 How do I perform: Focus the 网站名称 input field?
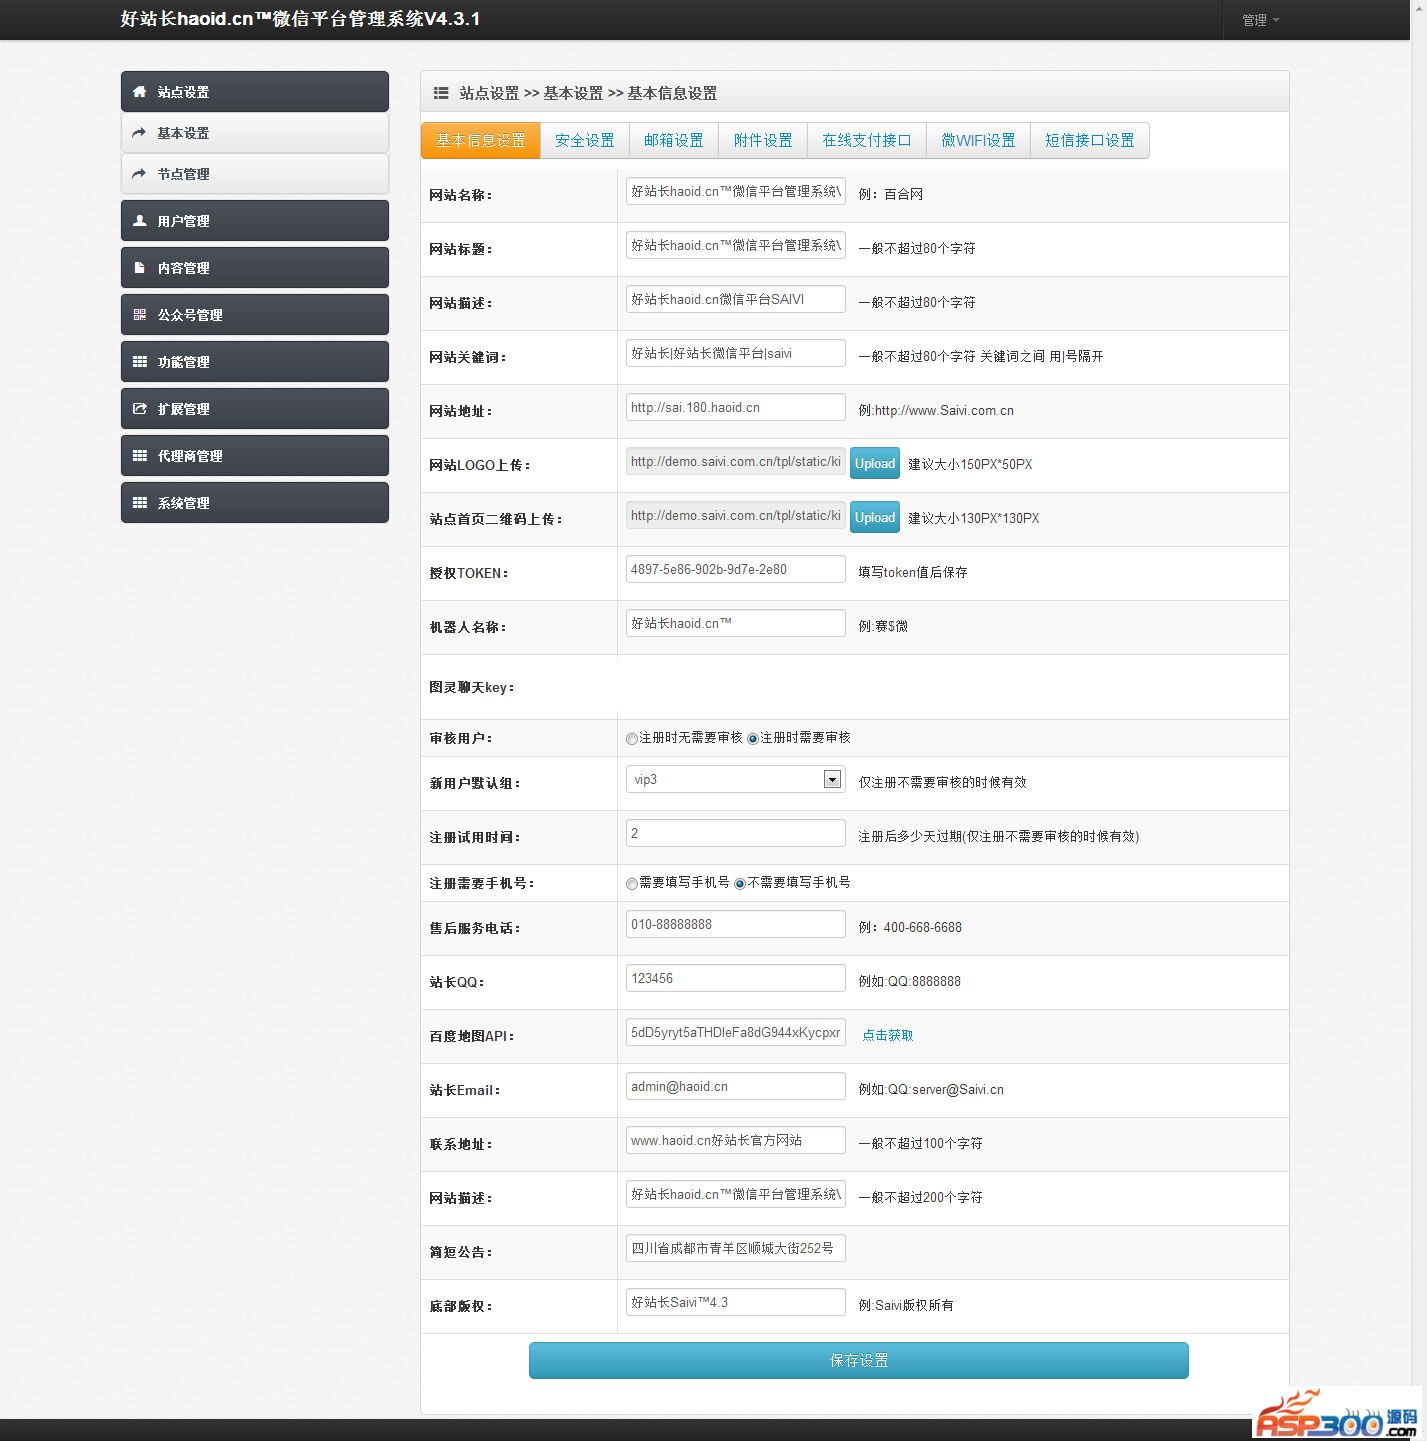point(736,191)
